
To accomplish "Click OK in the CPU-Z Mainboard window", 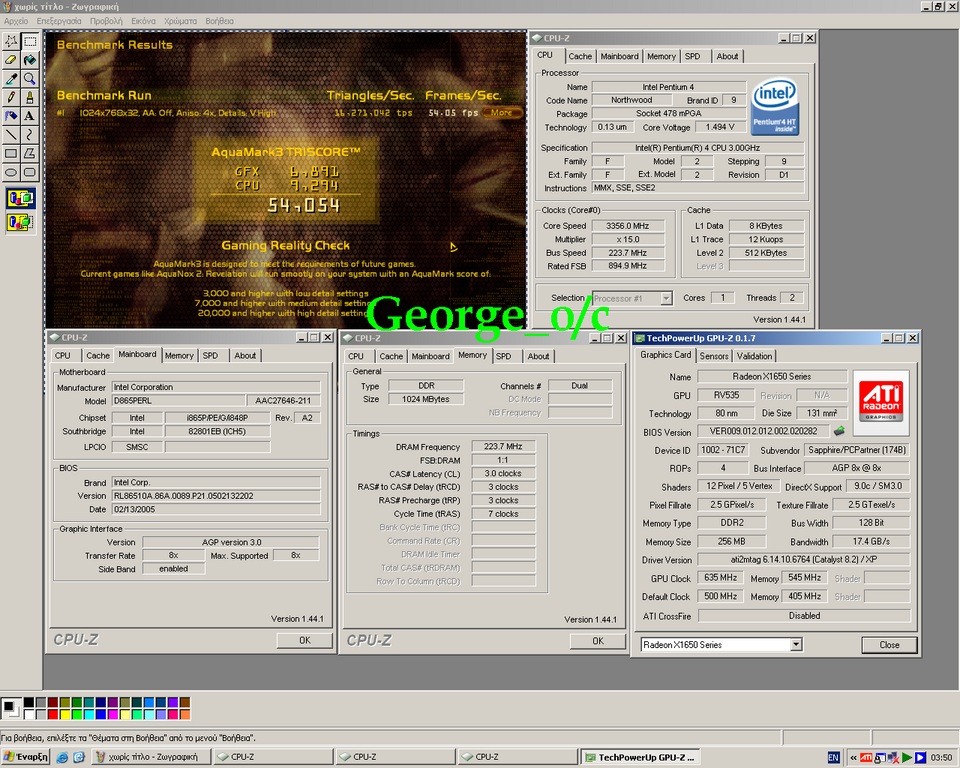I will point(305,640).
